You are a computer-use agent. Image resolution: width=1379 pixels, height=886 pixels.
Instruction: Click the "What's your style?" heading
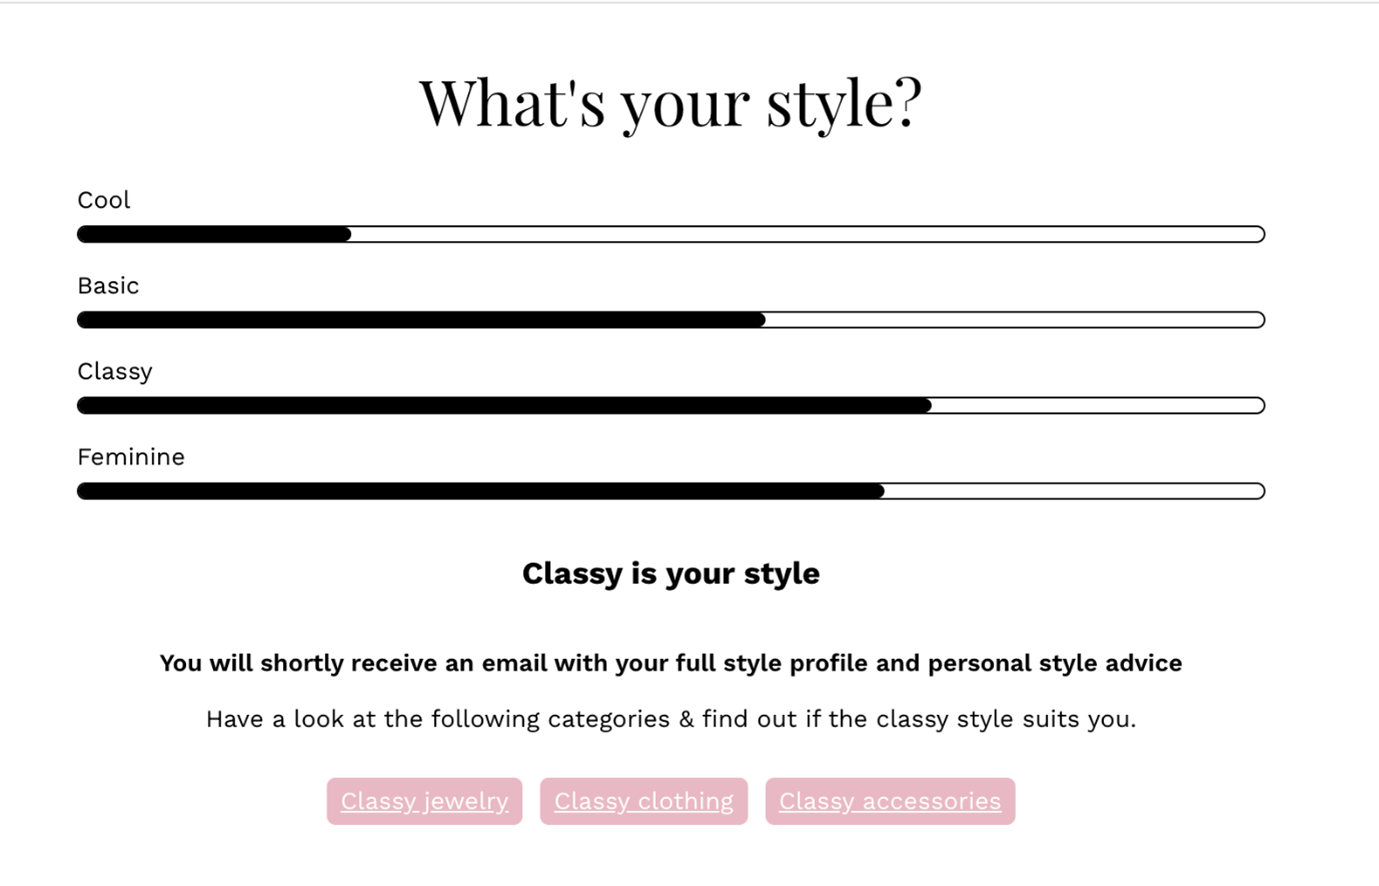670,102
